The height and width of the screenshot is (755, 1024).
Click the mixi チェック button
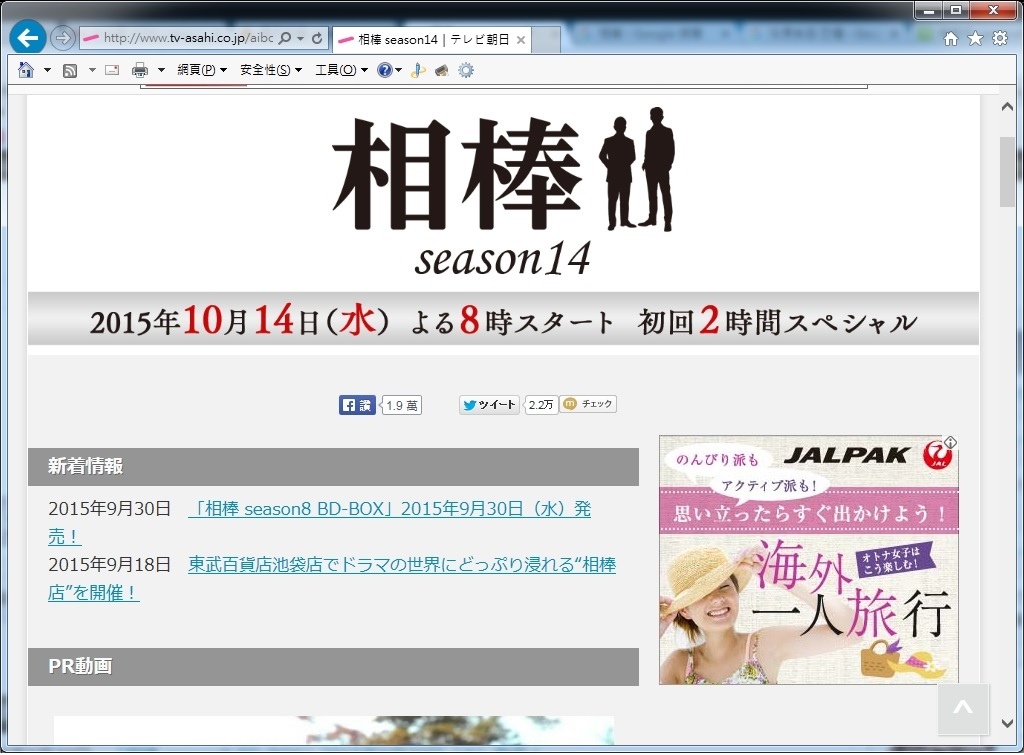588,404
